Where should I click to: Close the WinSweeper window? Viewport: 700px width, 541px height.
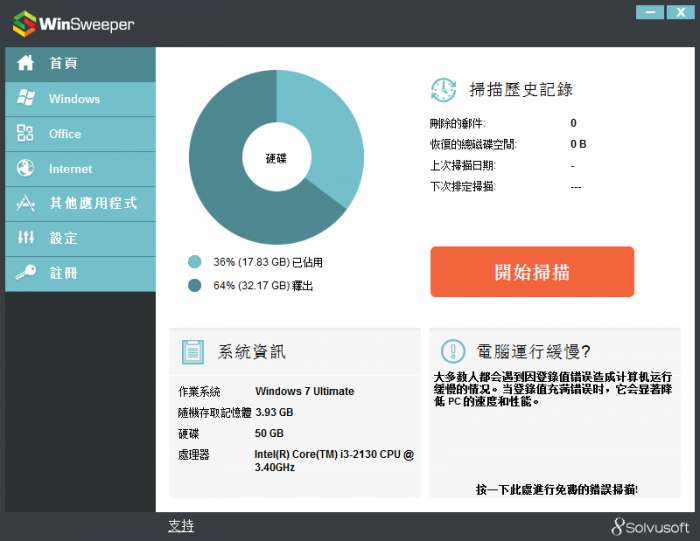point(680,12)
